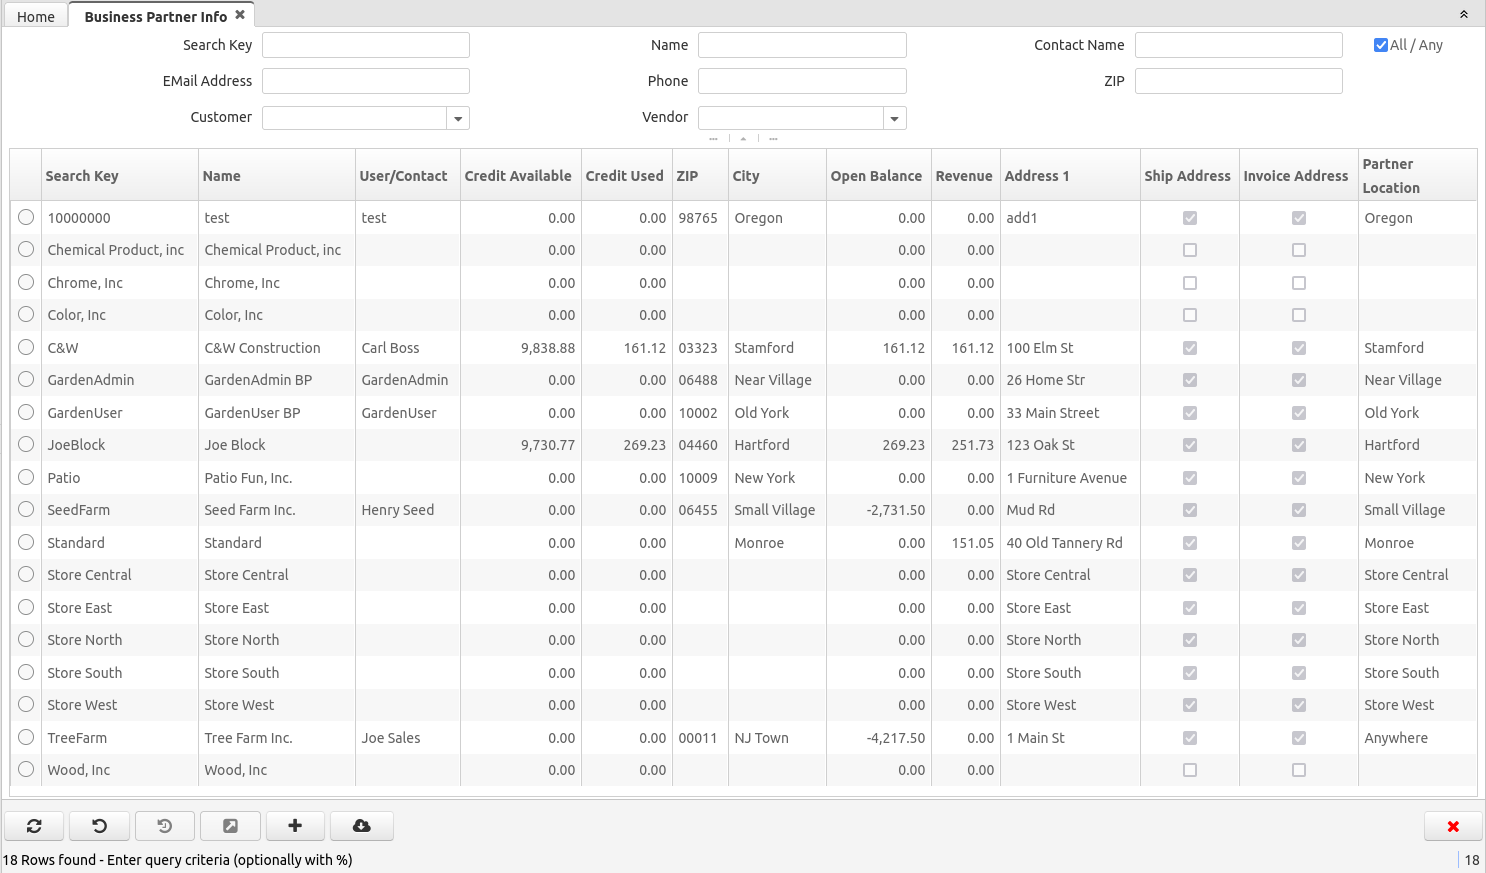Sort by the Credit Available column header
Screen dimensions: 1486x873
pyautogui.click(x=517, y=176)
